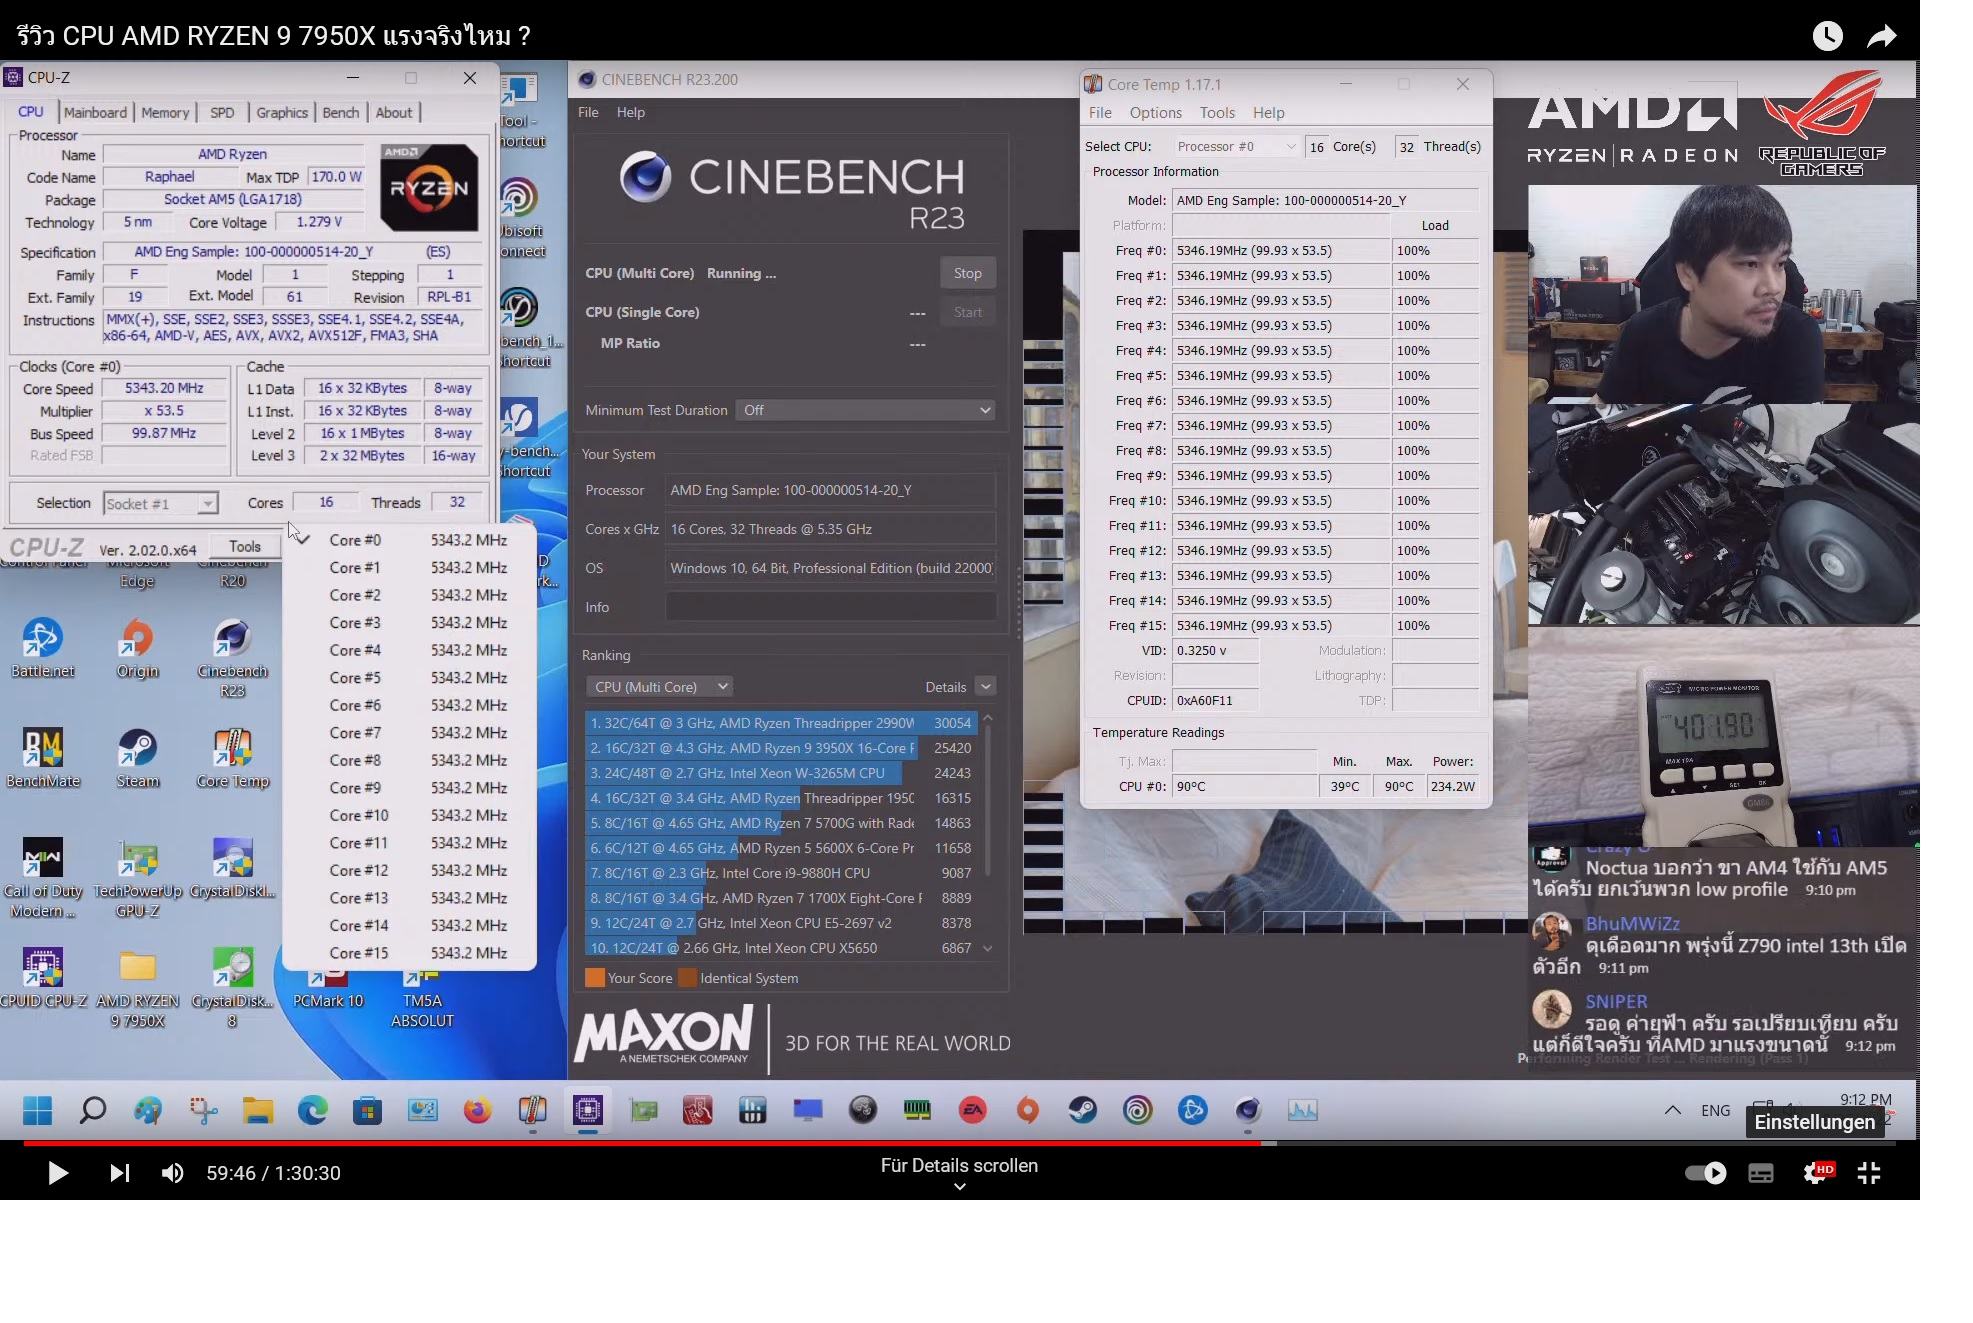Click the ENG language indicator
The height and width of the screenshot is (1323, 1973).
coord(1715,1110)
